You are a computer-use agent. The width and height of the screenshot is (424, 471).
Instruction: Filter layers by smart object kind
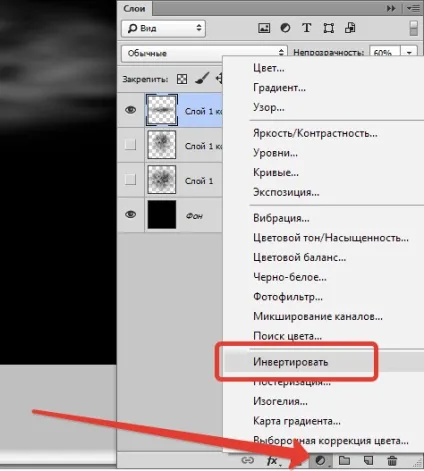350,28
